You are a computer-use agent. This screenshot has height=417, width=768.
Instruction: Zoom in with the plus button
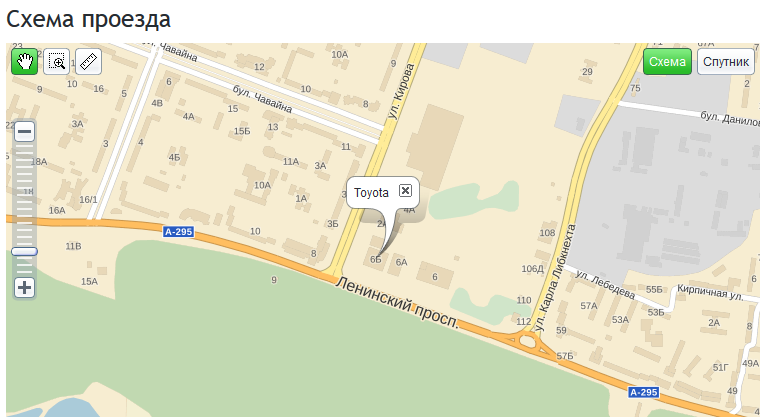(x=24, y=288)
